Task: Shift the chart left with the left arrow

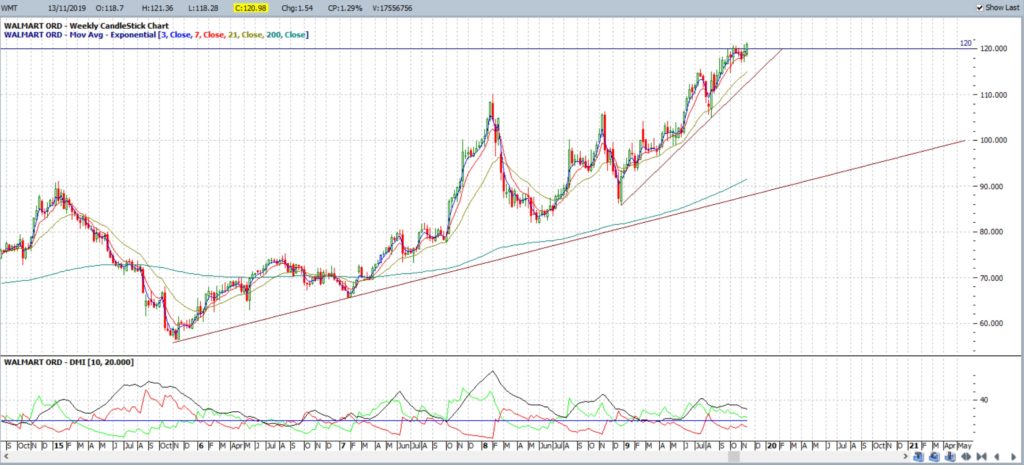Action: (x=997, y=457)
